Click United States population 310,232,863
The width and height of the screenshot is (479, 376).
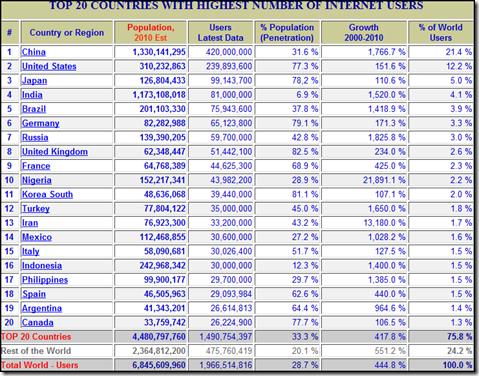coord(162,66)
